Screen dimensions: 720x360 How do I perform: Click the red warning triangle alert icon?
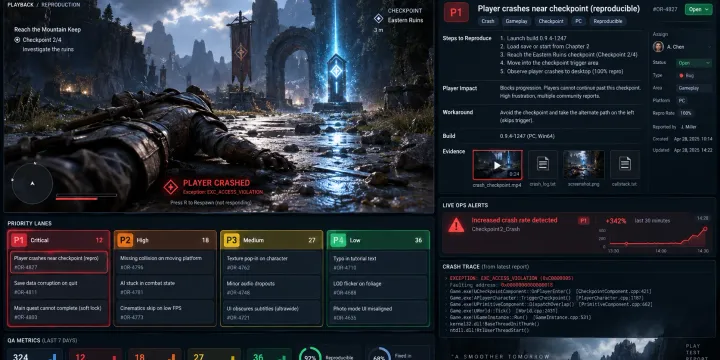(x=456, y=225)
